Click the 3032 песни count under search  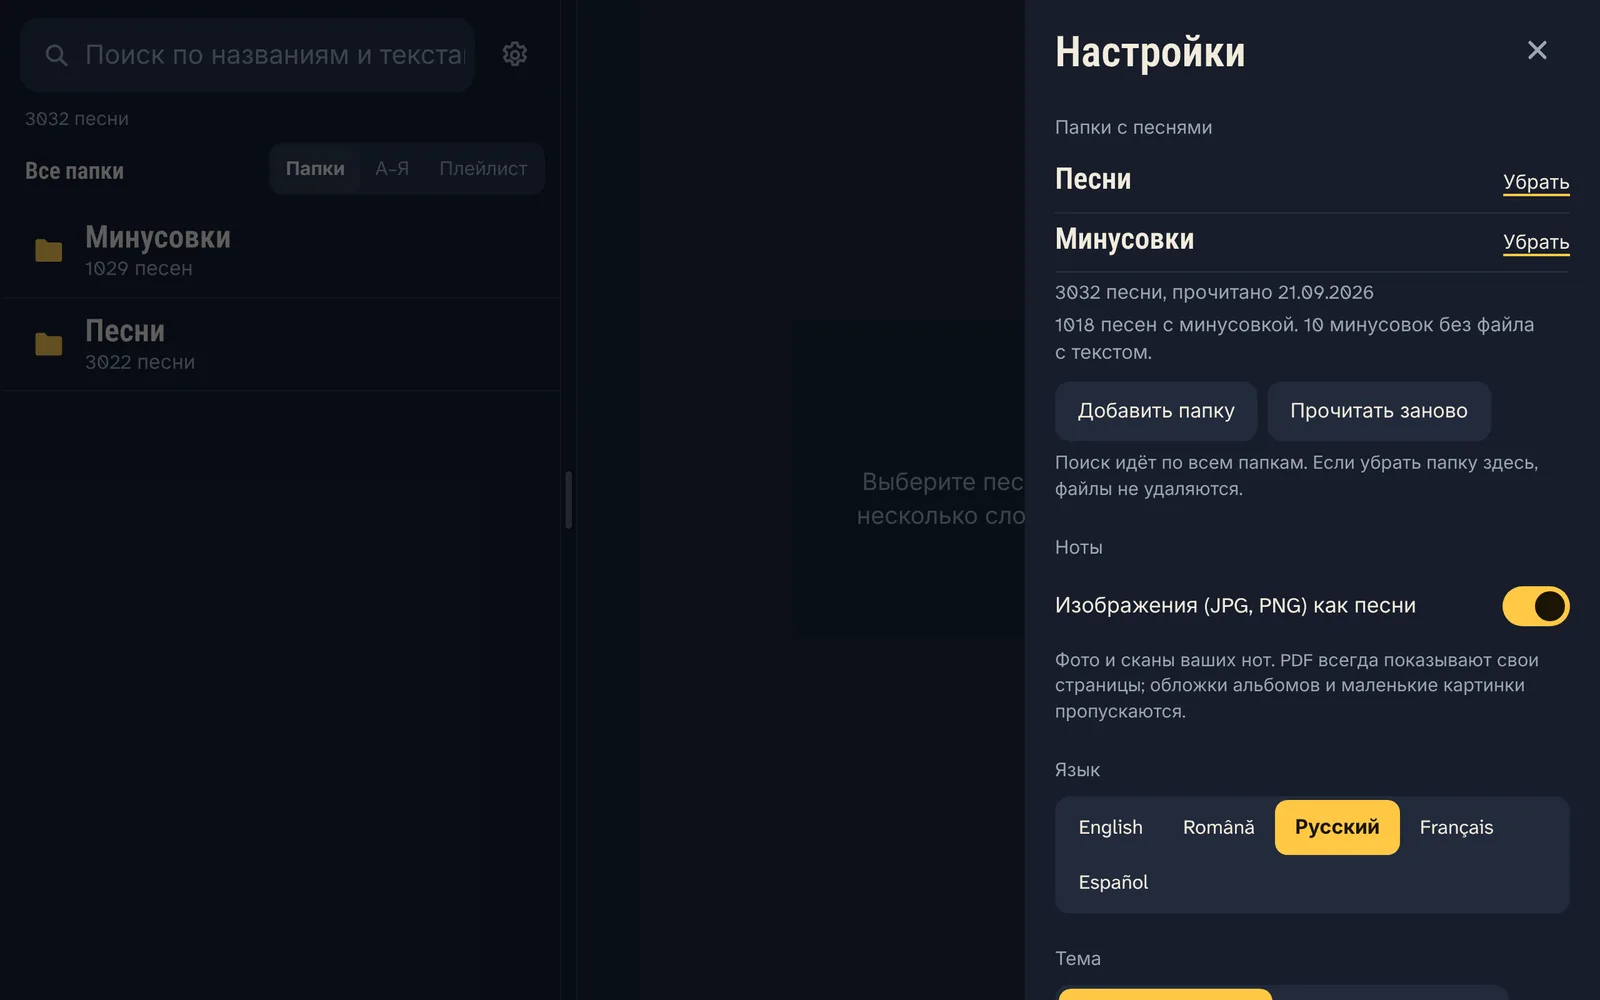pyautogui.click(x=77, y=119)
